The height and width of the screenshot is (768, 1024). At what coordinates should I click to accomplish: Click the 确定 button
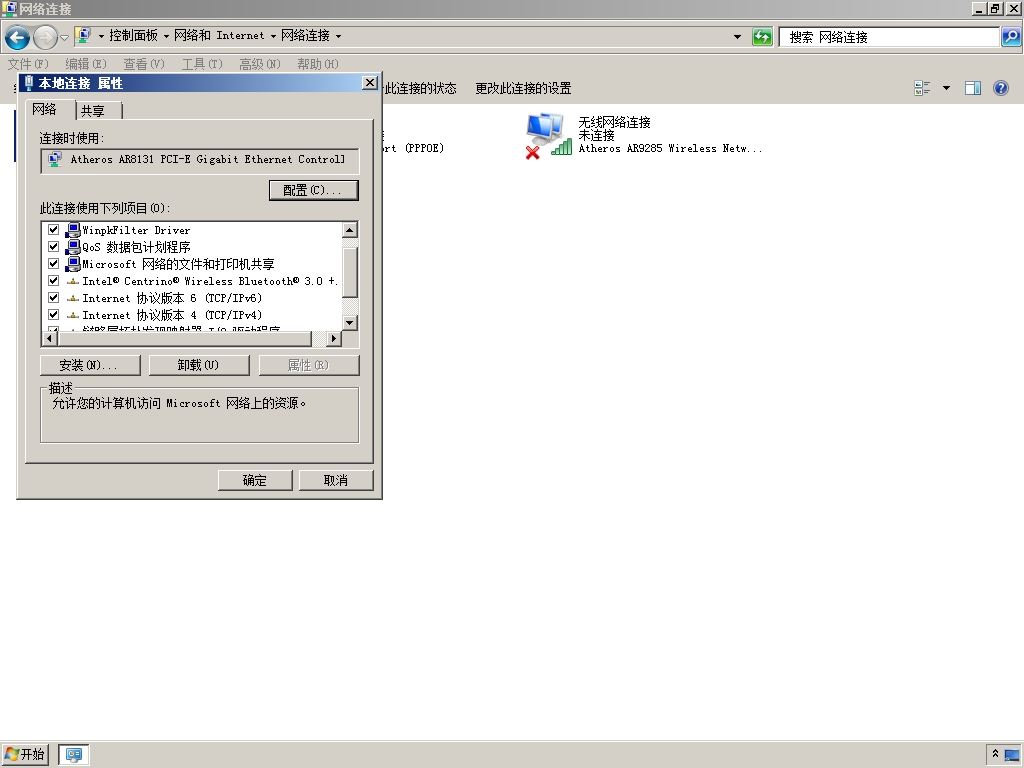(255, 481)
